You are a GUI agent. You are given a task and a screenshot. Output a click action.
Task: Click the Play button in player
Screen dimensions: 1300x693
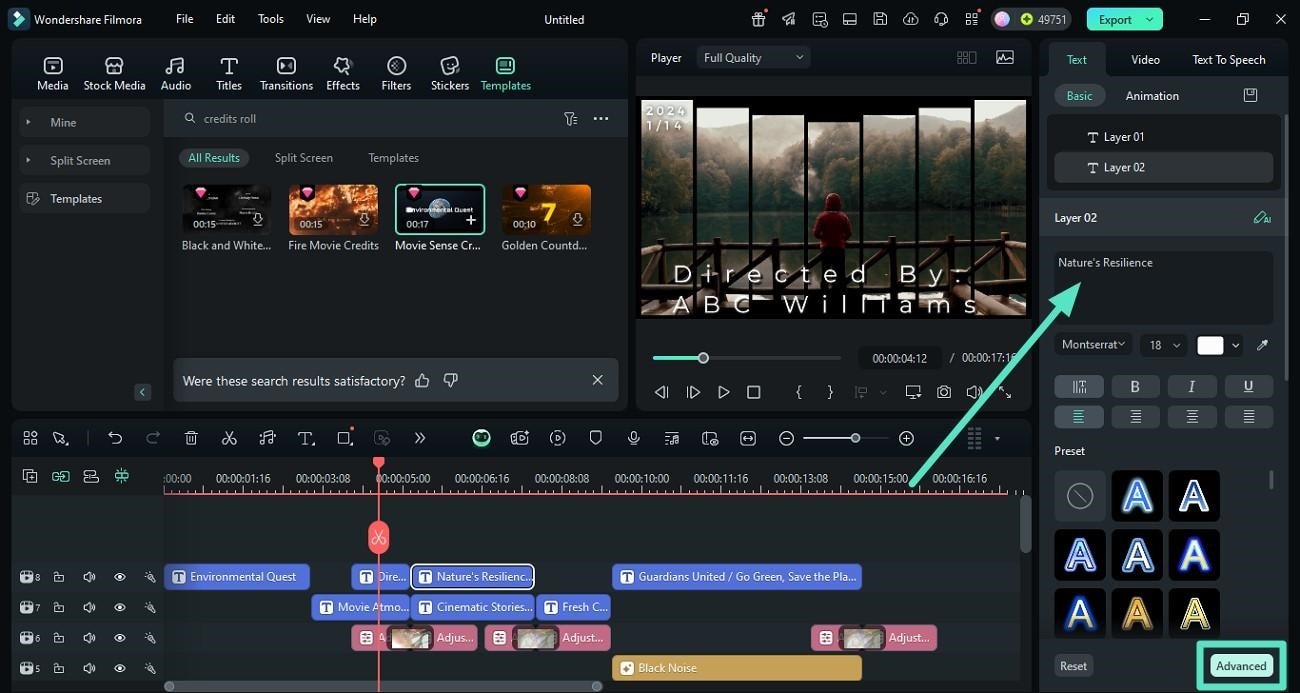click(x=724, y=393)
